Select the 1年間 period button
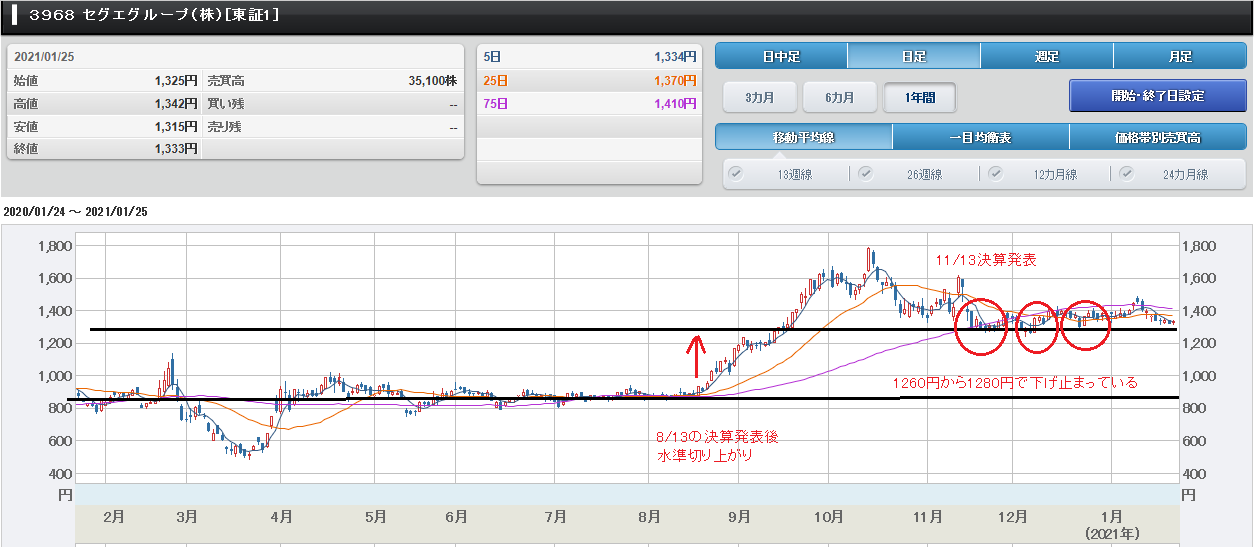Screen dimensions: 1256x550 point(919,97)
